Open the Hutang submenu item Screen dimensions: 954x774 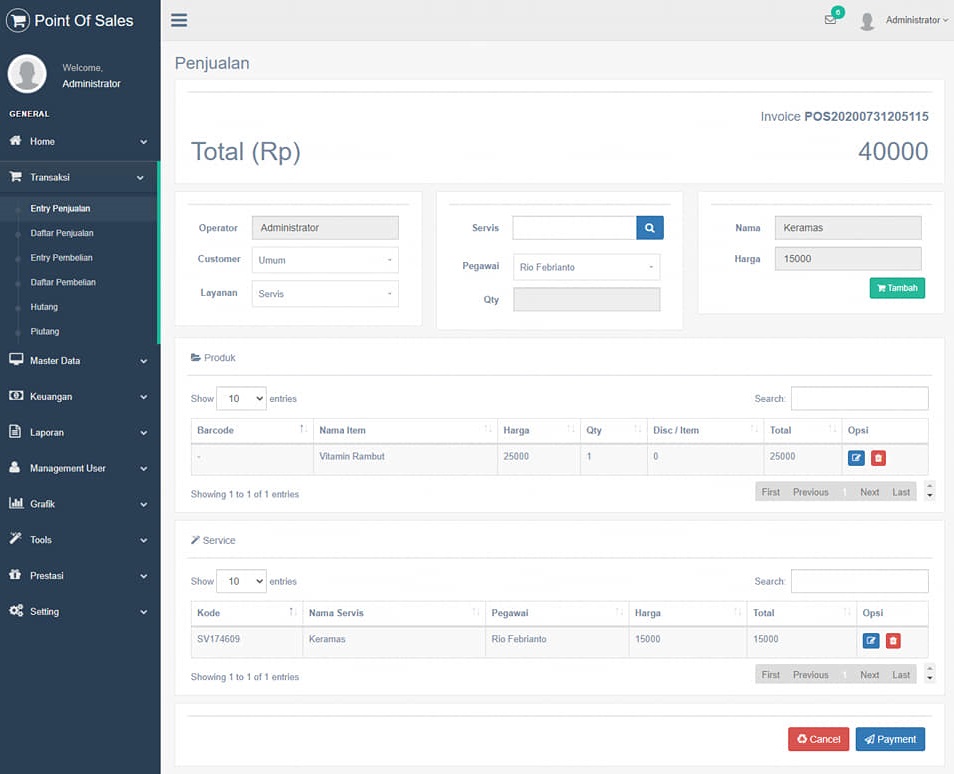pos(44,307)
